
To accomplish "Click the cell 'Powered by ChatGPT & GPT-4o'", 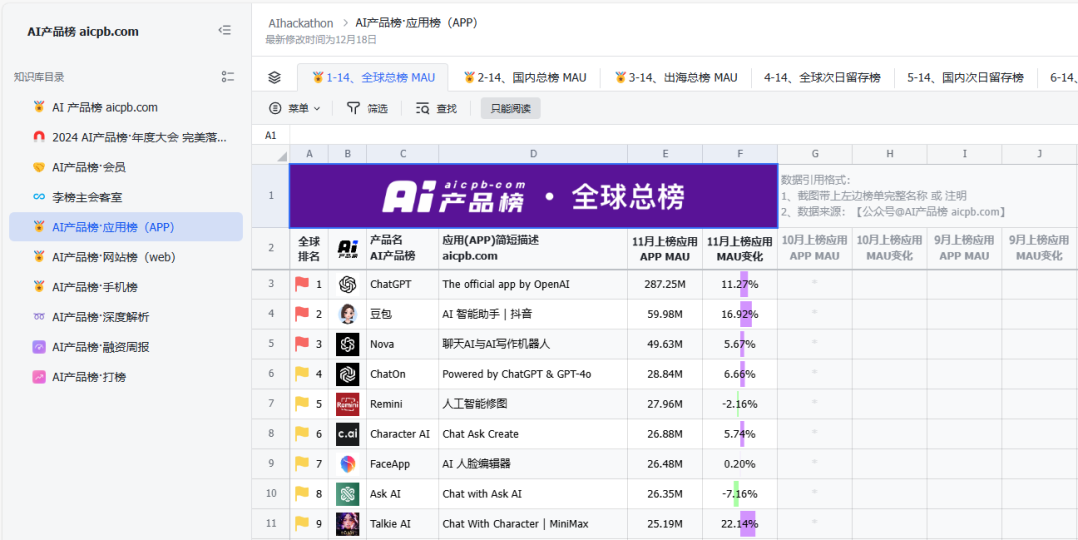I will click(x=533, y=374).
